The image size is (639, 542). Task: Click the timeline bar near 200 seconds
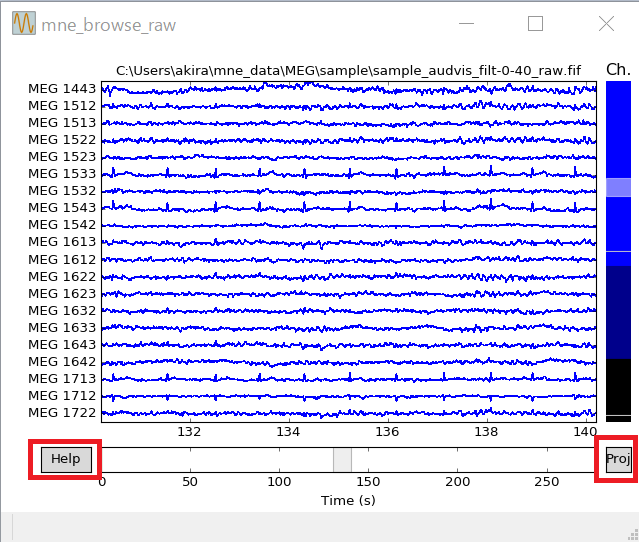pos(457,459)
